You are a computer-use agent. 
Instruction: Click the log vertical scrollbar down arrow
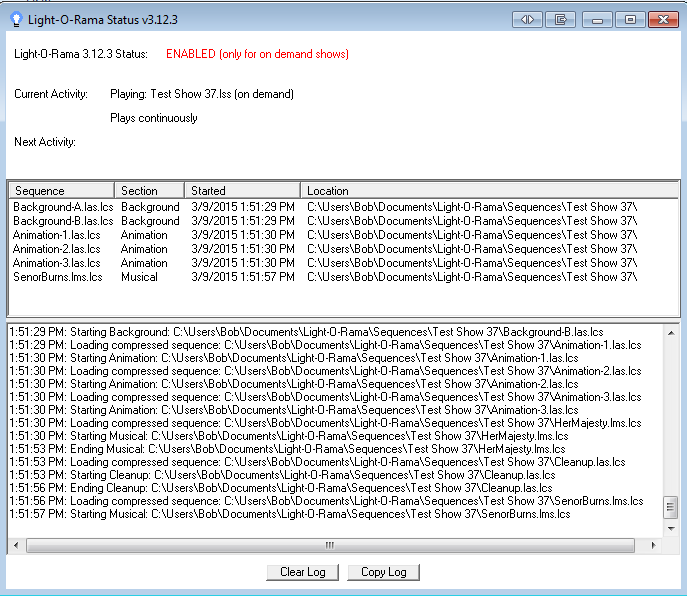pyautogui.click(x=671, y=529)
